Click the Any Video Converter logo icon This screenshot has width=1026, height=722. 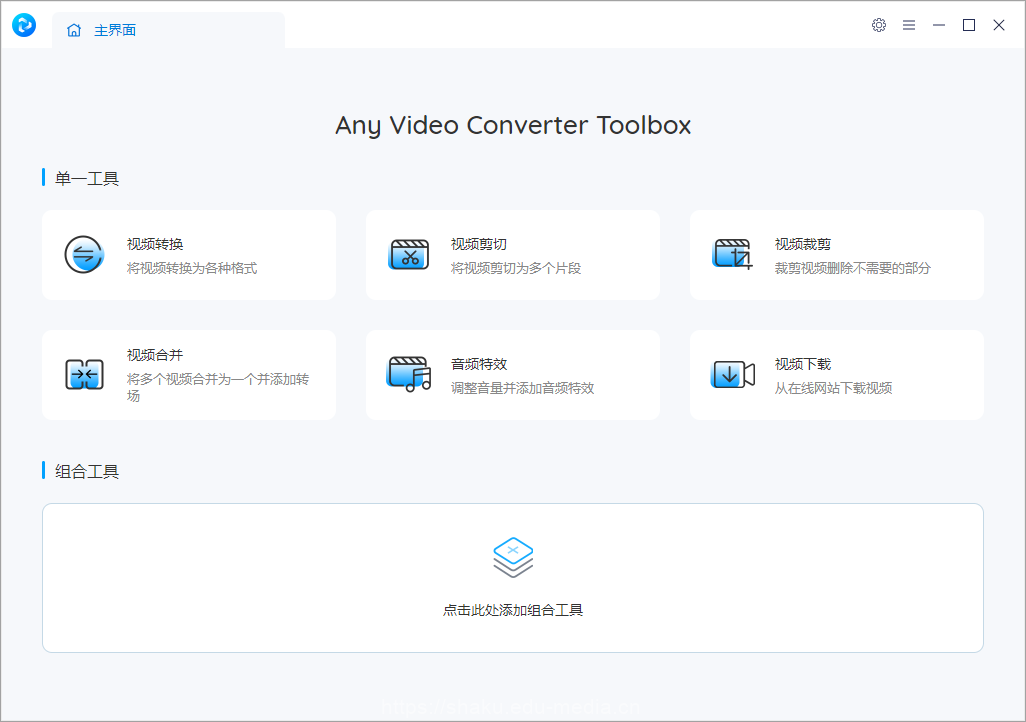[x=23, y=25]
